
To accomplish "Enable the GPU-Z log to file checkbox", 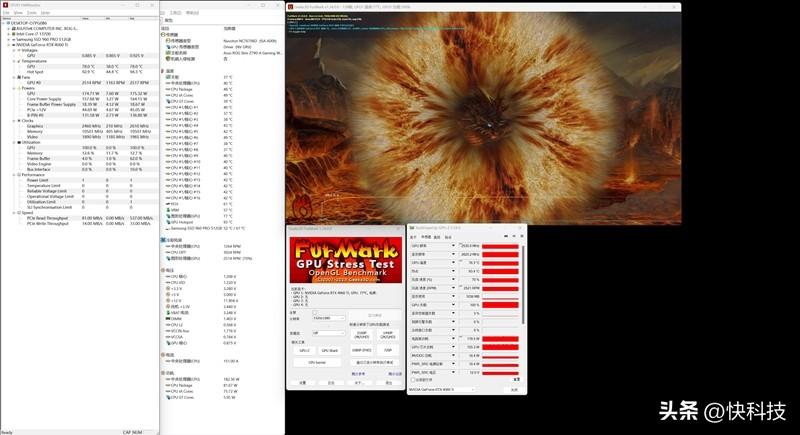I will point(413,380).
